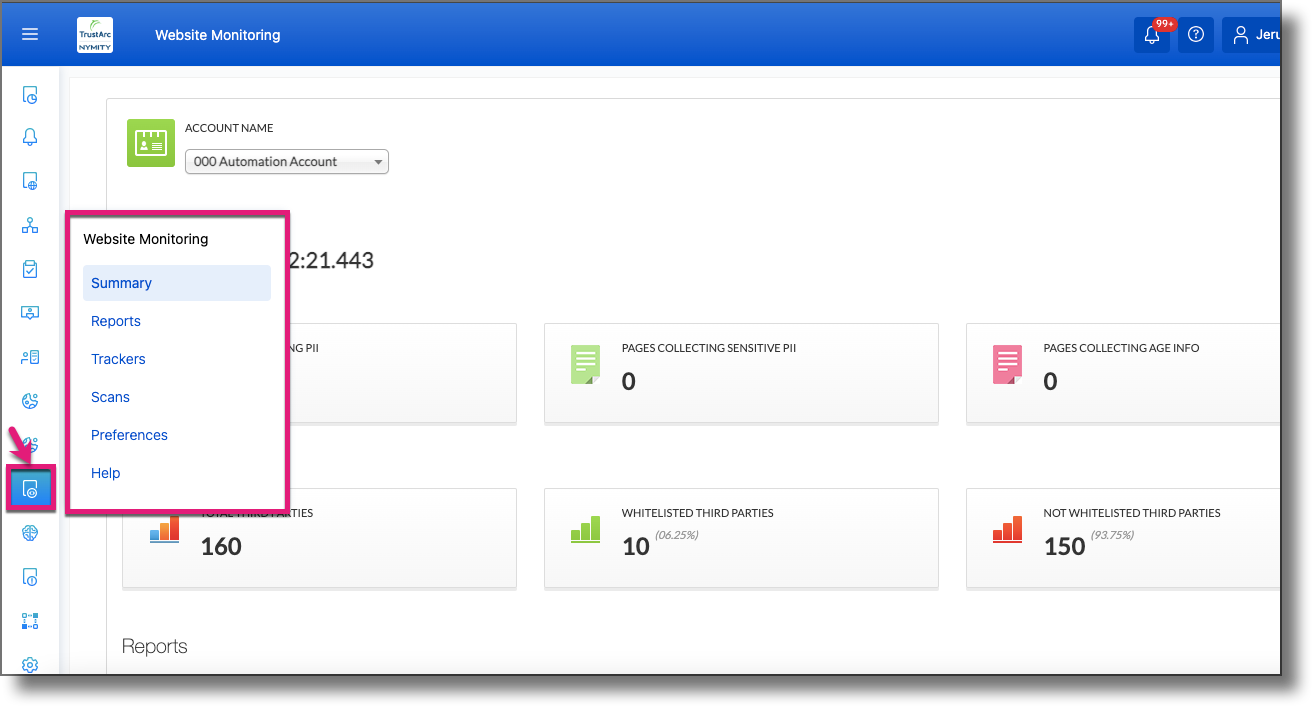This screenshot has width=1313, height=707.
Task: Open the Jeru user profile menu
Action: tap(1252, 34)
